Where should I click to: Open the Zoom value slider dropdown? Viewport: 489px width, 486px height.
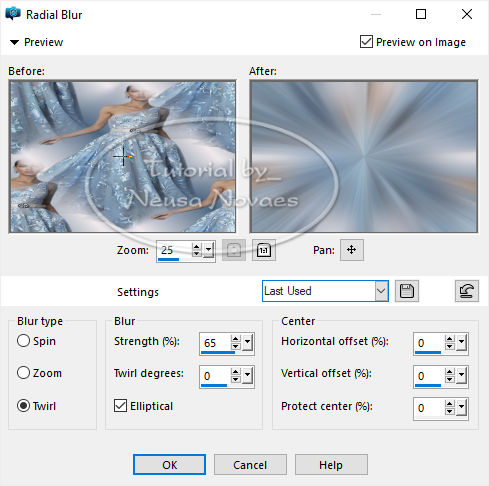[209, 250]
